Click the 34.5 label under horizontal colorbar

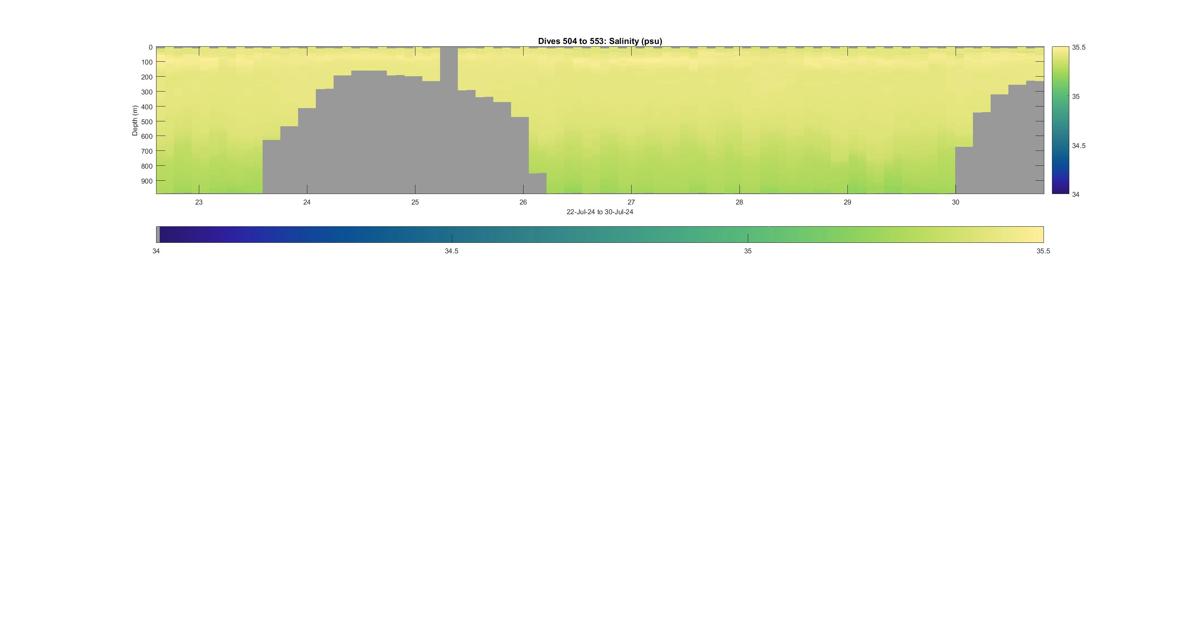click(x=452, y=251)
